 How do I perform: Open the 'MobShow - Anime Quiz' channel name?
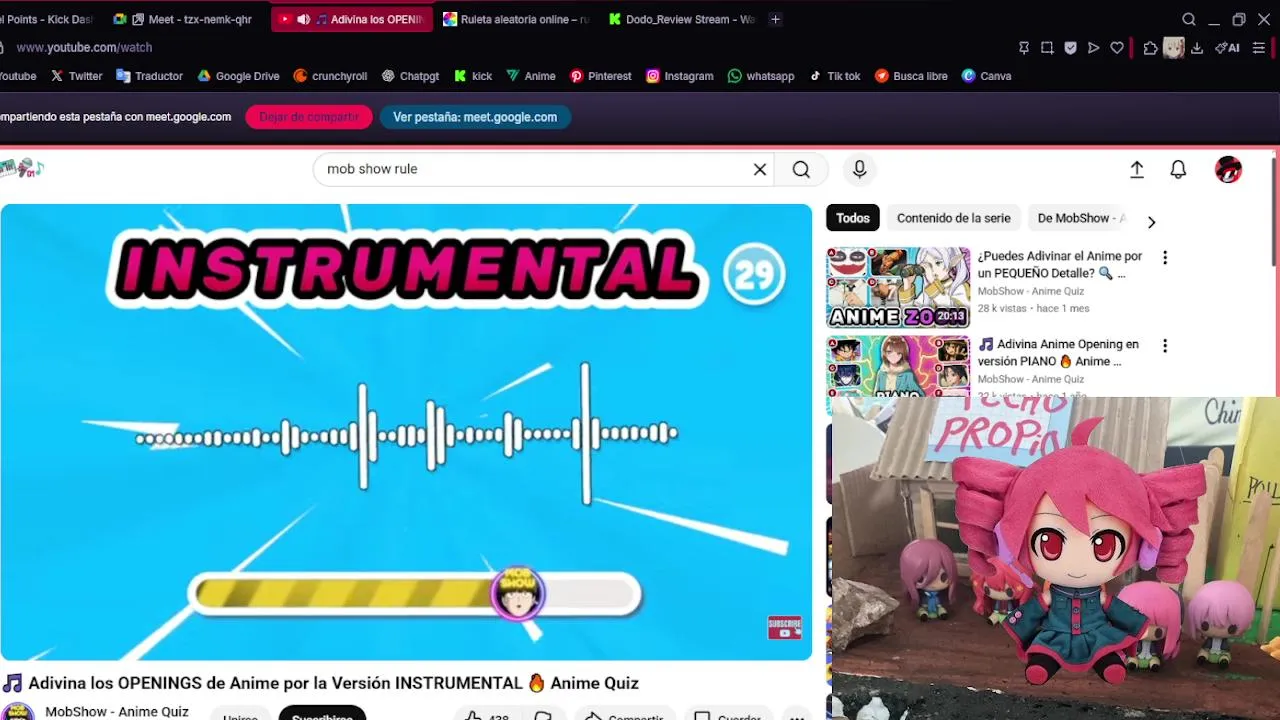(x=117, y=712)
